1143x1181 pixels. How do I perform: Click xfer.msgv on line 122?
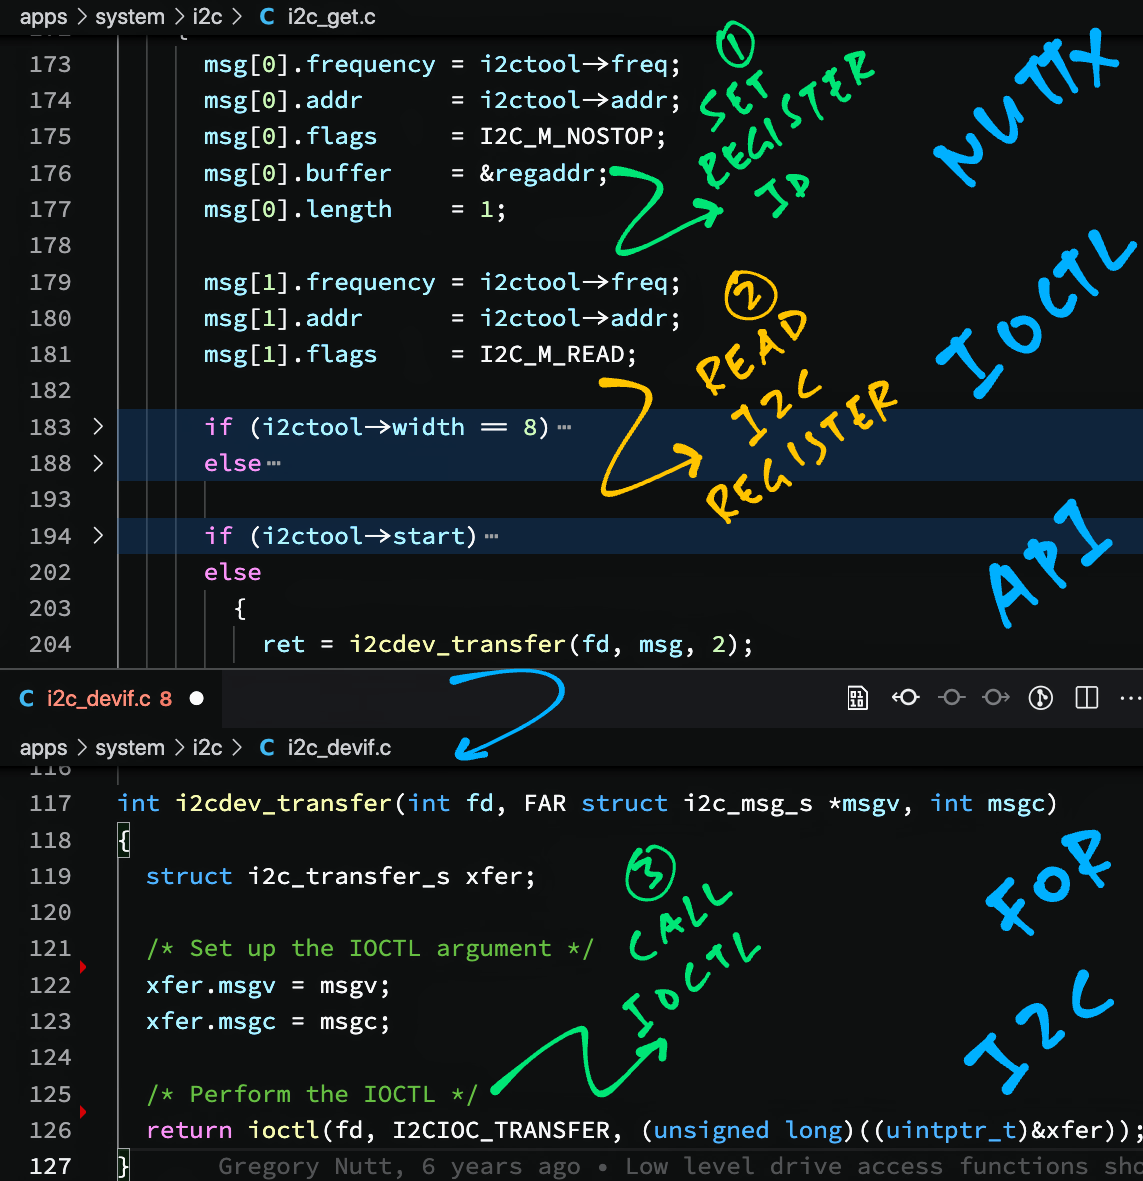(x=211, y=985)
